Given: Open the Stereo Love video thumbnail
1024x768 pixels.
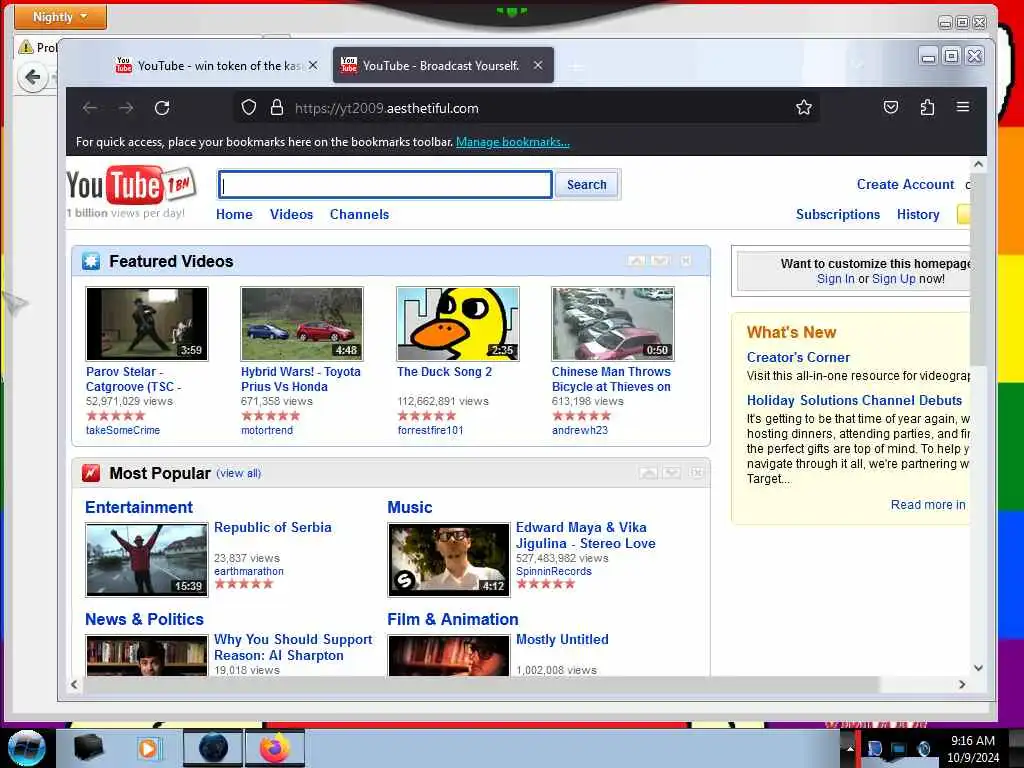Looking at the screenshot, I should pos(449,560).
